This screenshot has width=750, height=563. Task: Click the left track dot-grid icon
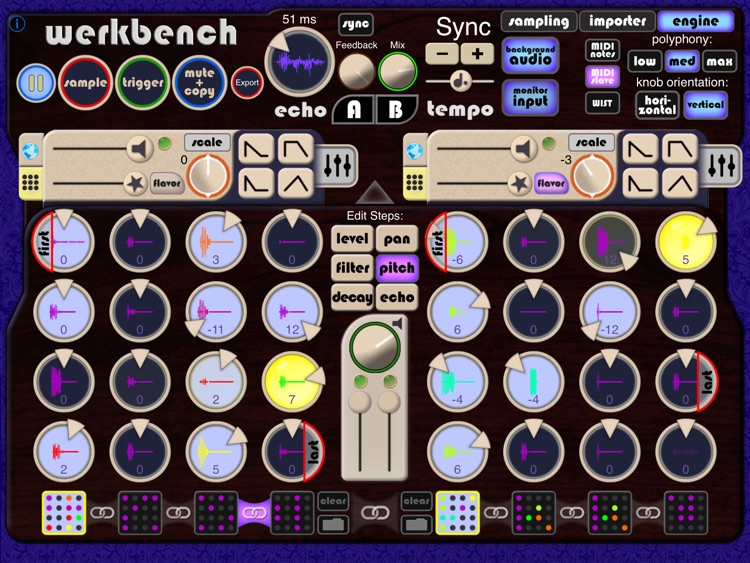coord(30,183)
